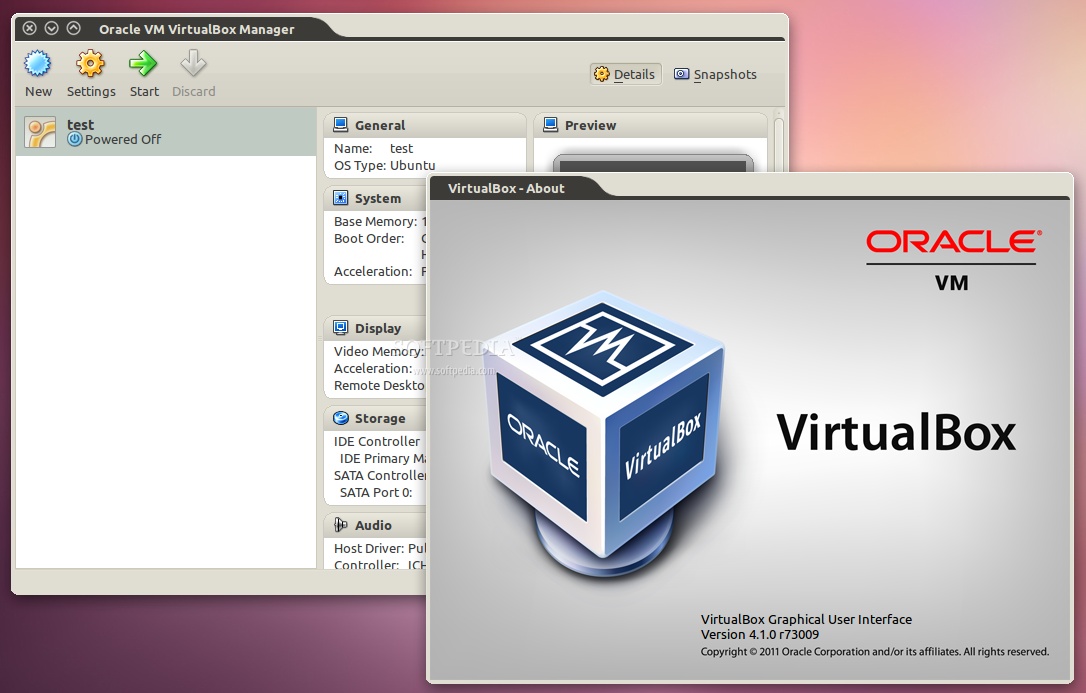Click the General section heading
The width and height of the screenshot is (1086, 693).
380,125
